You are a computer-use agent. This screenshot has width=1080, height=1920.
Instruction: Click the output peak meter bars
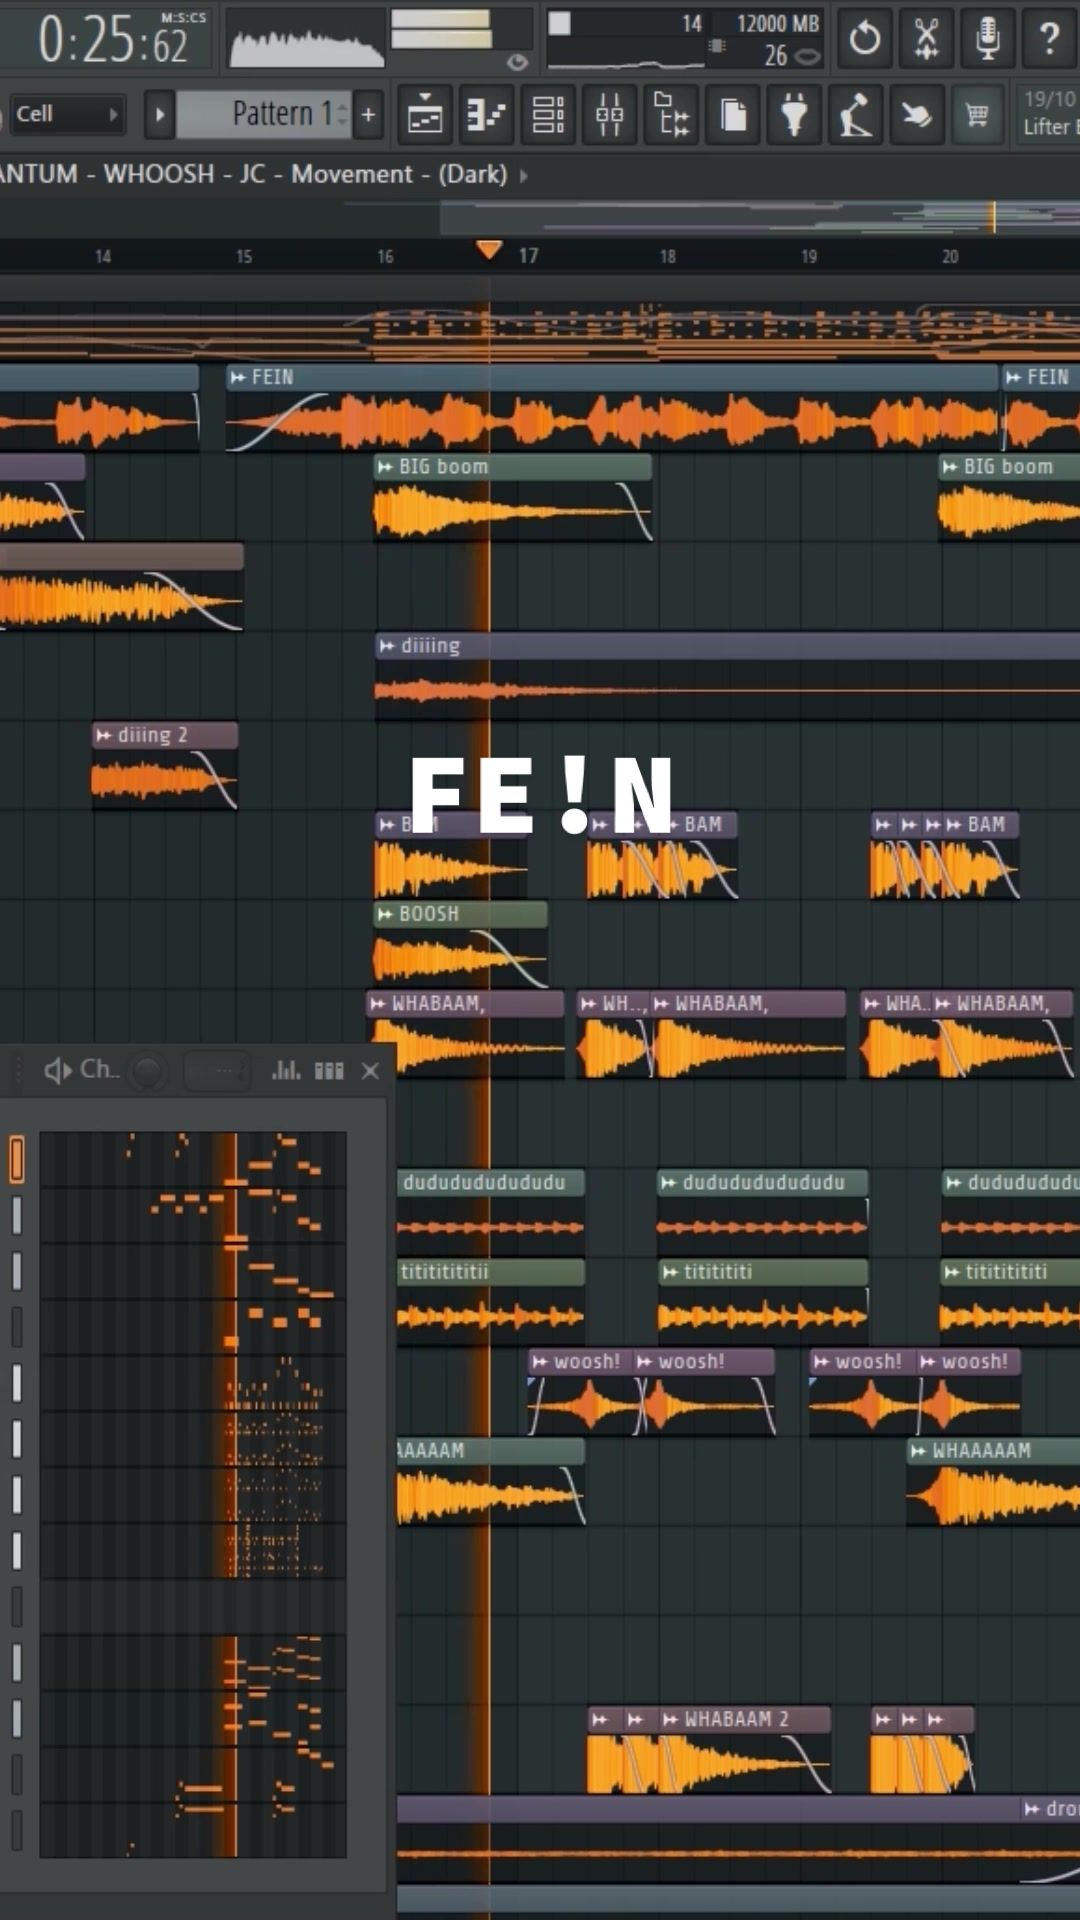[x=440, y=30]
